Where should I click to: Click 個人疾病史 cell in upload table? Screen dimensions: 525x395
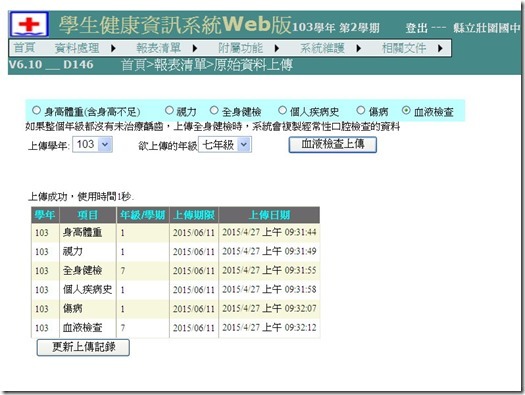[87, 290]
